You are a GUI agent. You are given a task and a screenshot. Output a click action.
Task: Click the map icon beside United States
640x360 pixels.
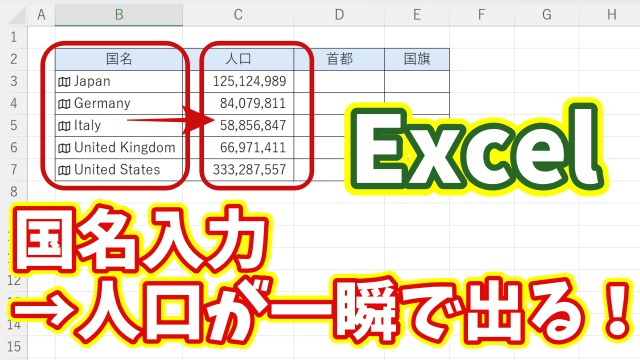click(x=64, y=170)
